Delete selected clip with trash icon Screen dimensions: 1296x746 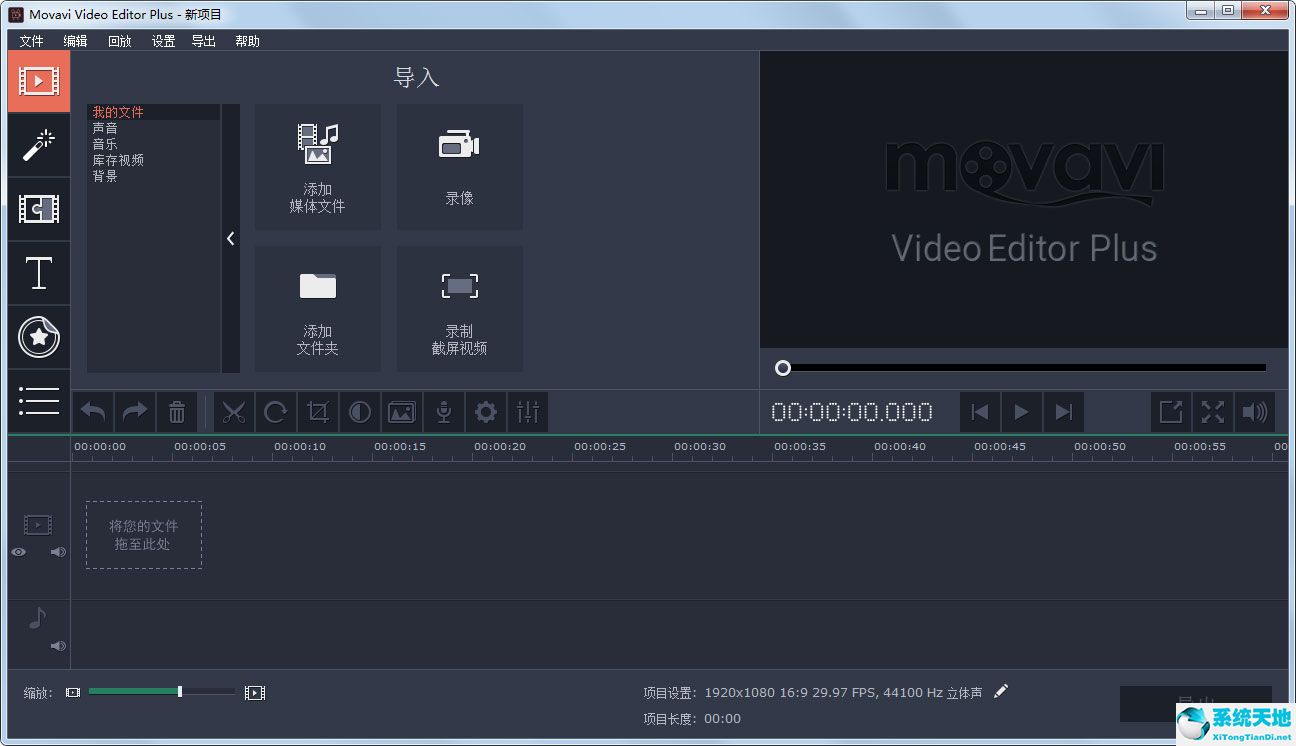coord(177,412)
